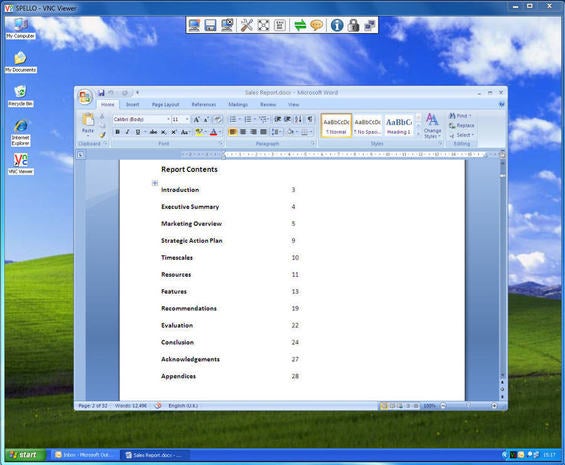Apply yellow text highlight color
Screen dimensions: 565x465
click(199, 132)
